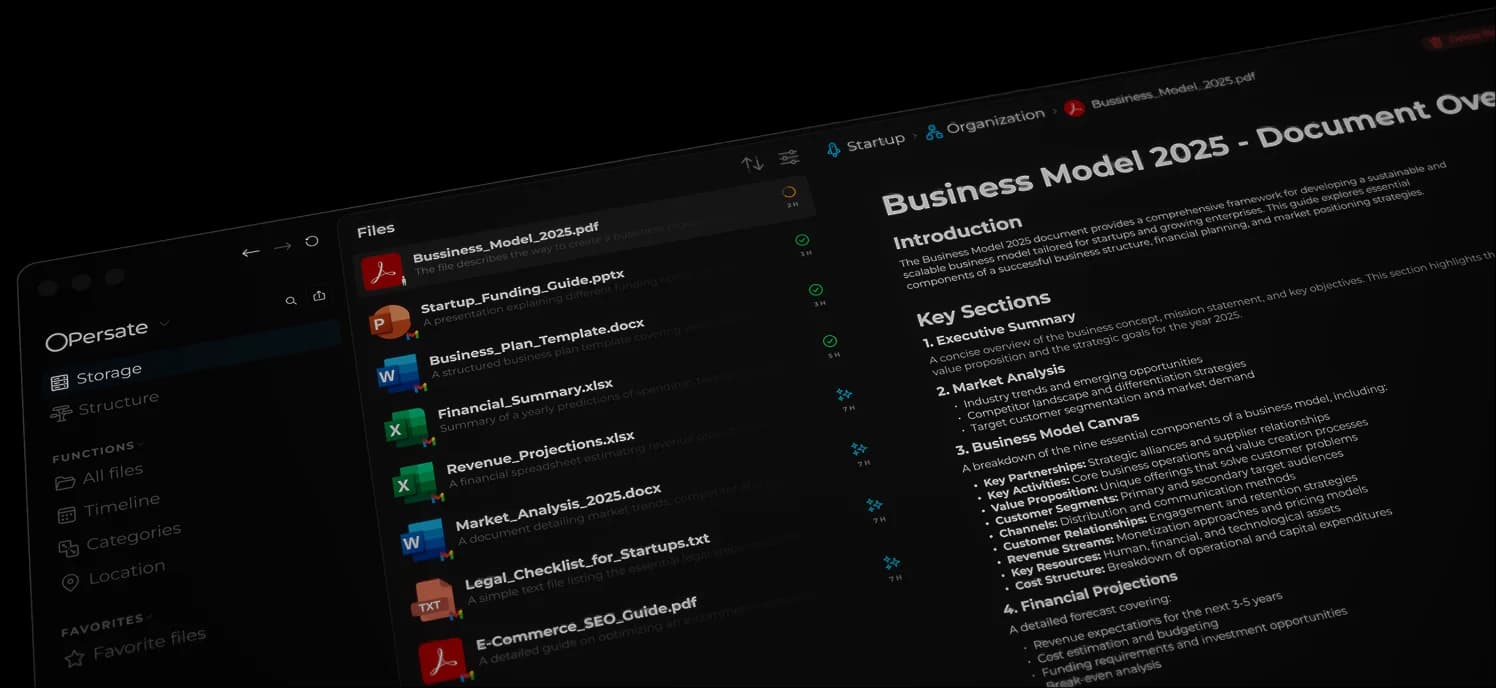The width and height of the screenshot is (1496, 688).
Task: Click the green check status of Startup_Funding_Guide.pptx
Action: click(x=802, y=240)
